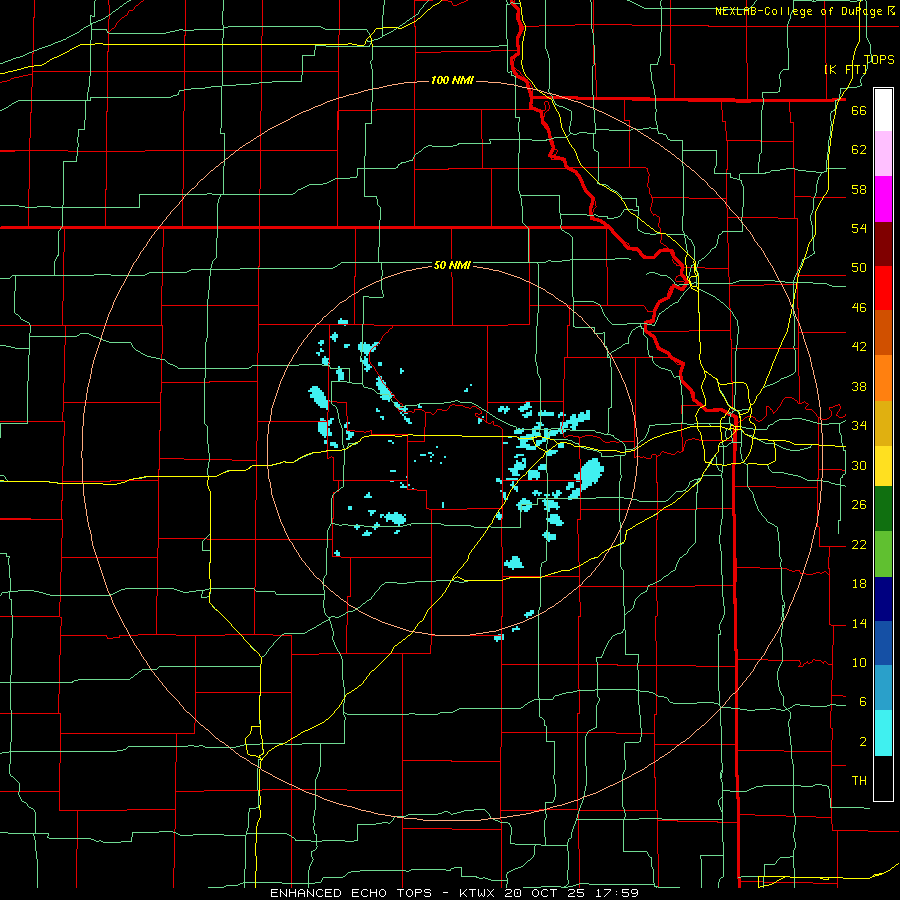Select the light pink legend swatch
Image resolution: width=900 pixels, height=900 pixels.
pos(883,153)
